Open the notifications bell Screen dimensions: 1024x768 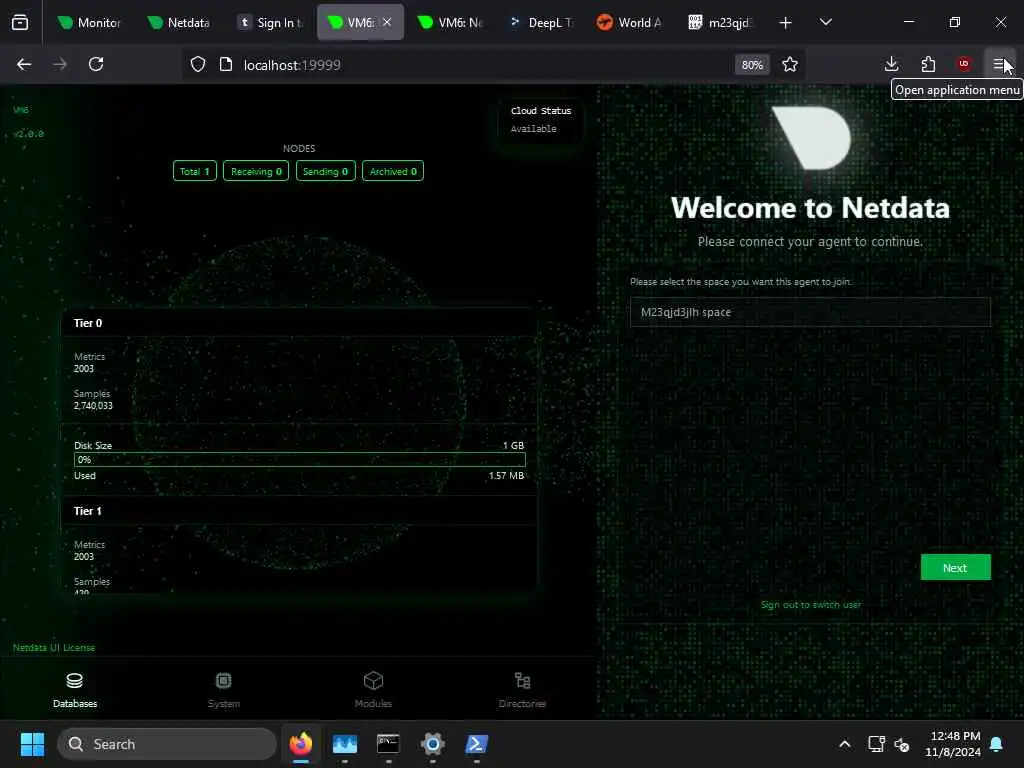tap(997, 744)
